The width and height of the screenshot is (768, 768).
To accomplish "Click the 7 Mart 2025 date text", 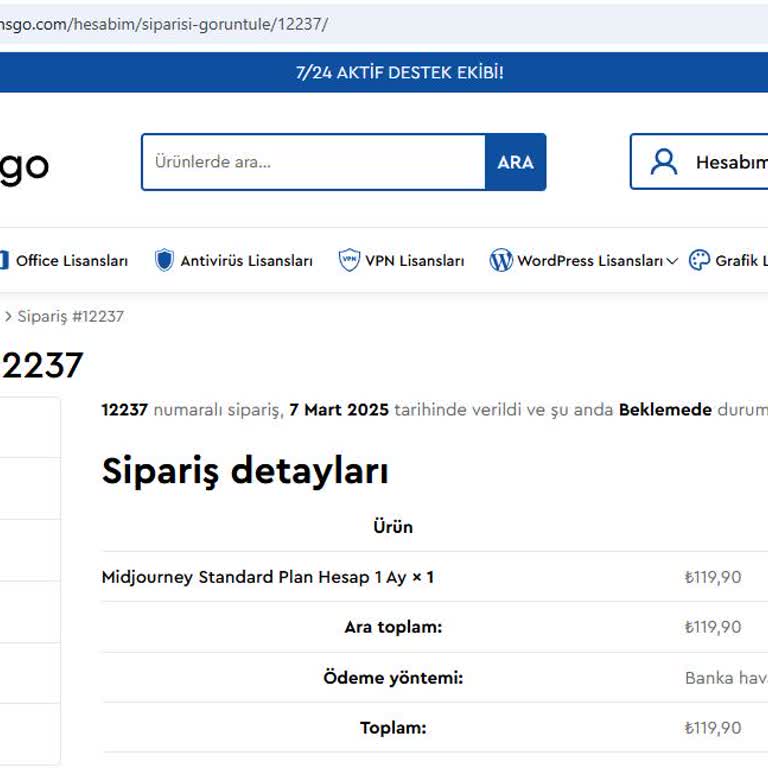I will 339,409.
